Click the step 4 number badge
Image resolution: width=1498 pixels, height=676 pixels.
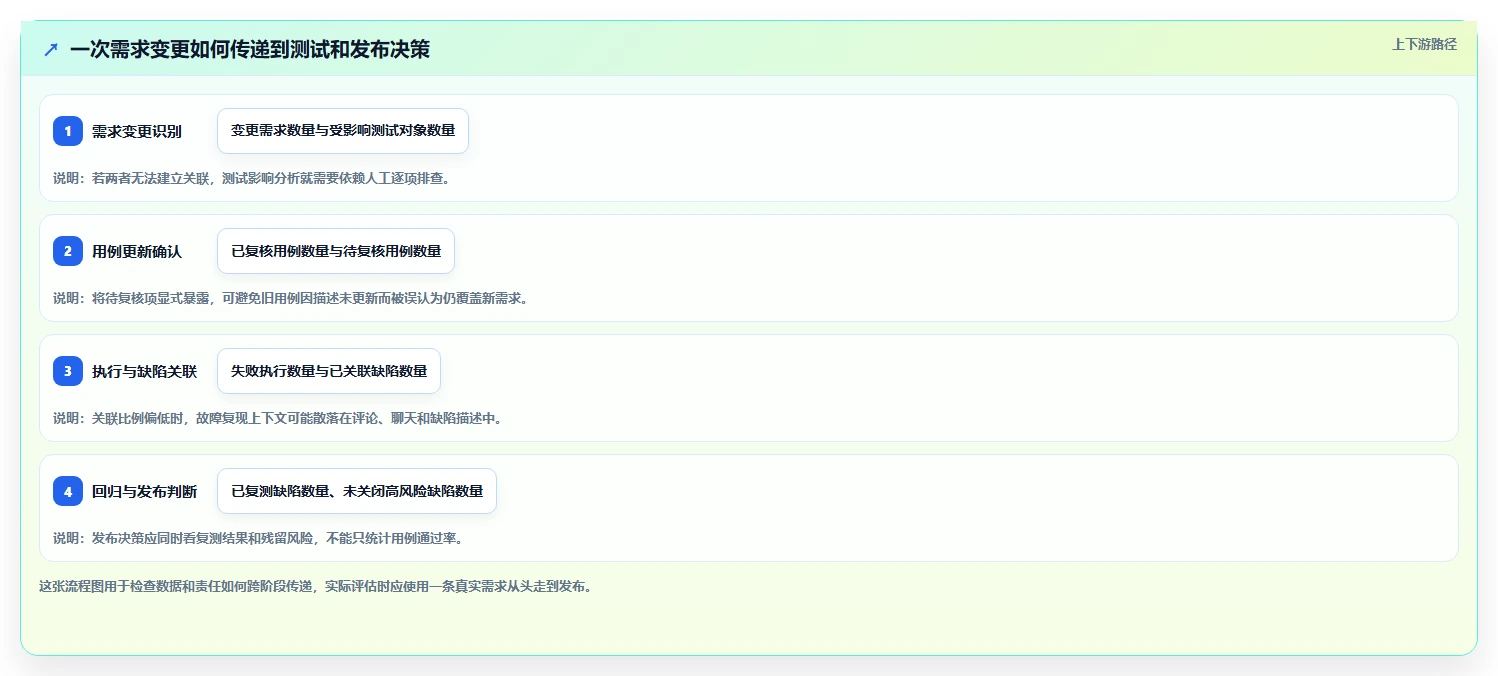click(68, 491)
